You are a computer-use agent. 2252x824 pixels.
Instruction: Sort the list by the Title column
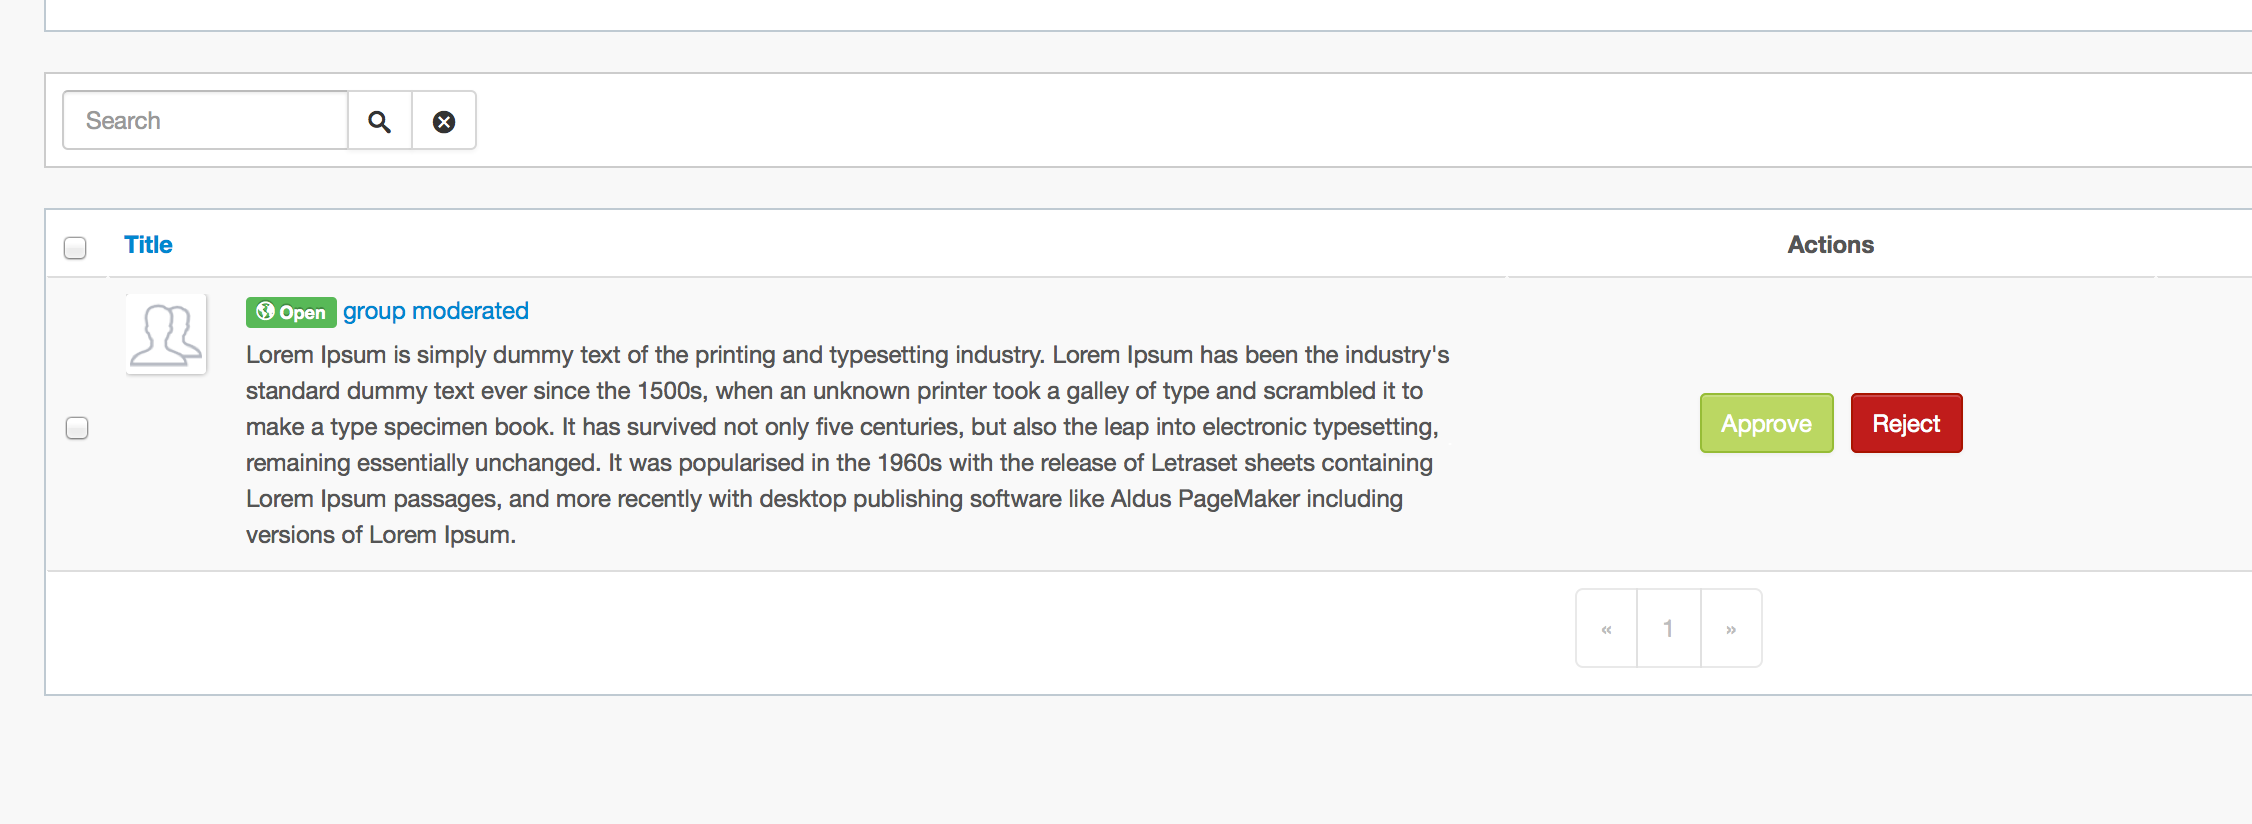[148, 245]
